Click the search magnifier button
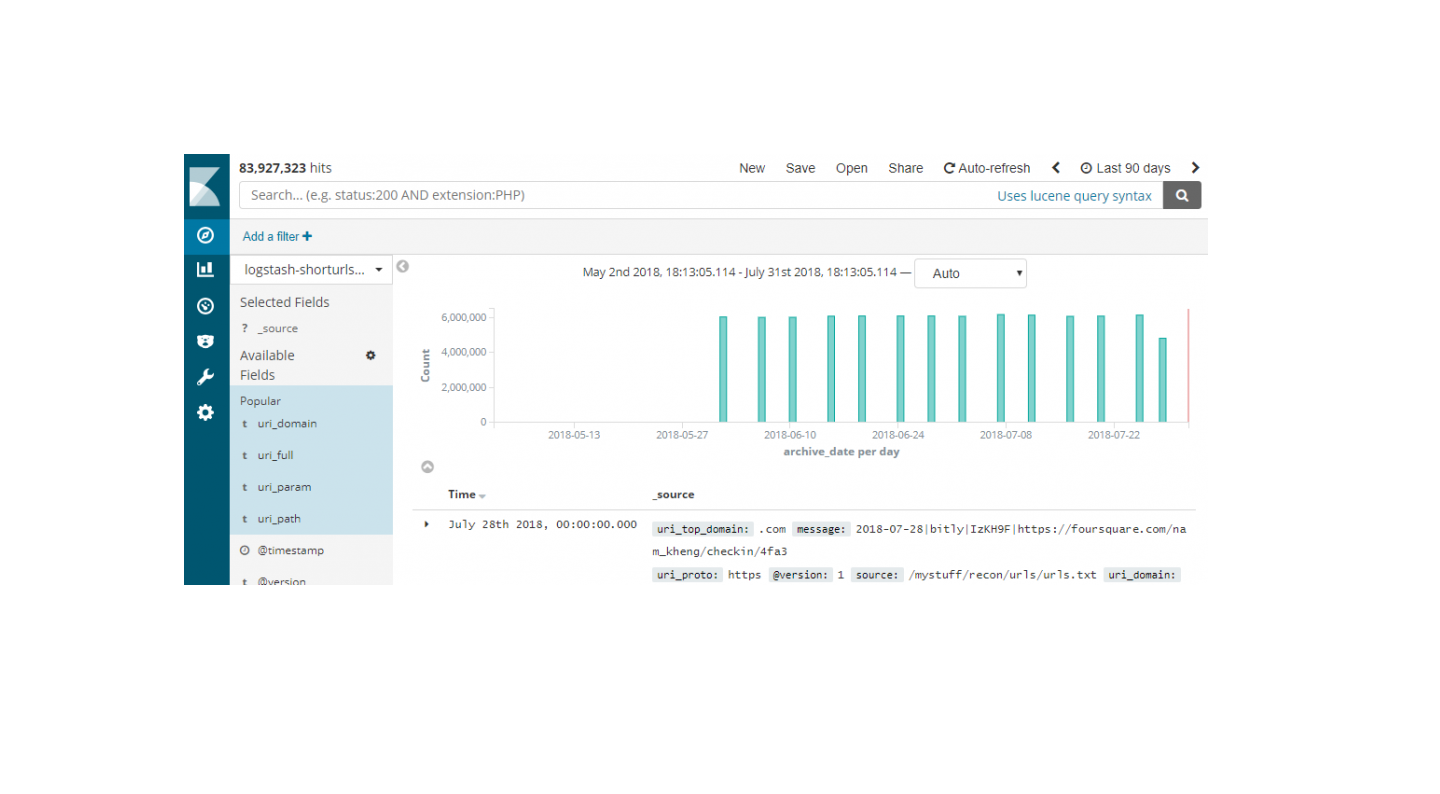The image size is (1440, 794). coord(1182,196)
